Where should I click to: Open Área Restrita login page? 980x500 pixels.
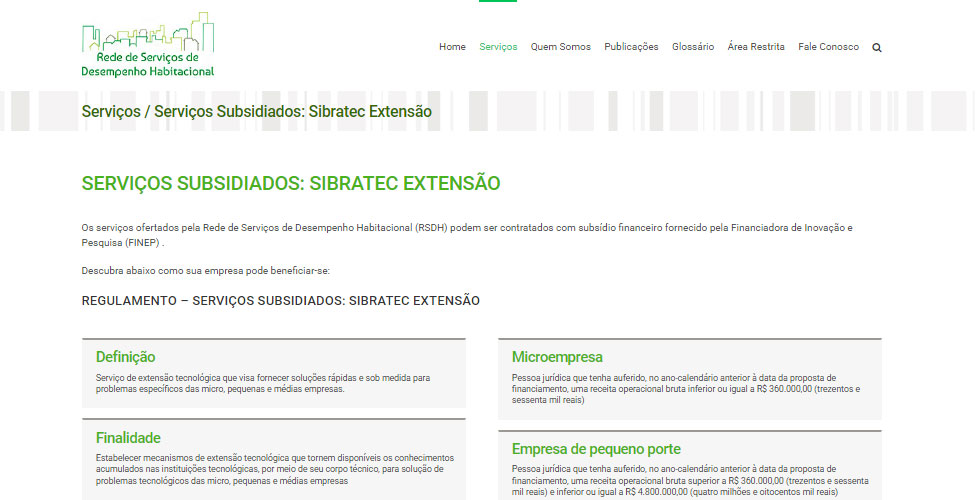click(756, 47)
